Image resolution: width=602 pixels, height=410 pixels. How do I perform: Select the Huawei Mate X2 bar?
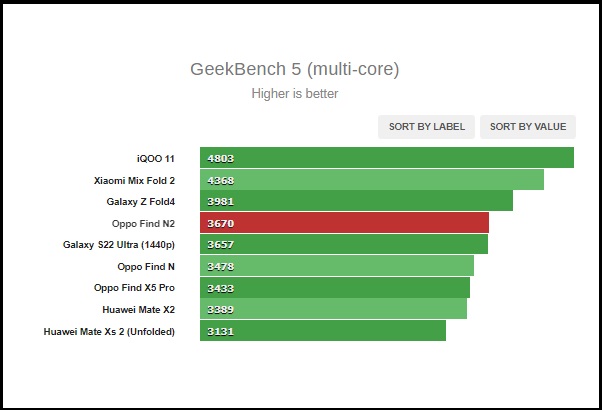pos(333,310)
